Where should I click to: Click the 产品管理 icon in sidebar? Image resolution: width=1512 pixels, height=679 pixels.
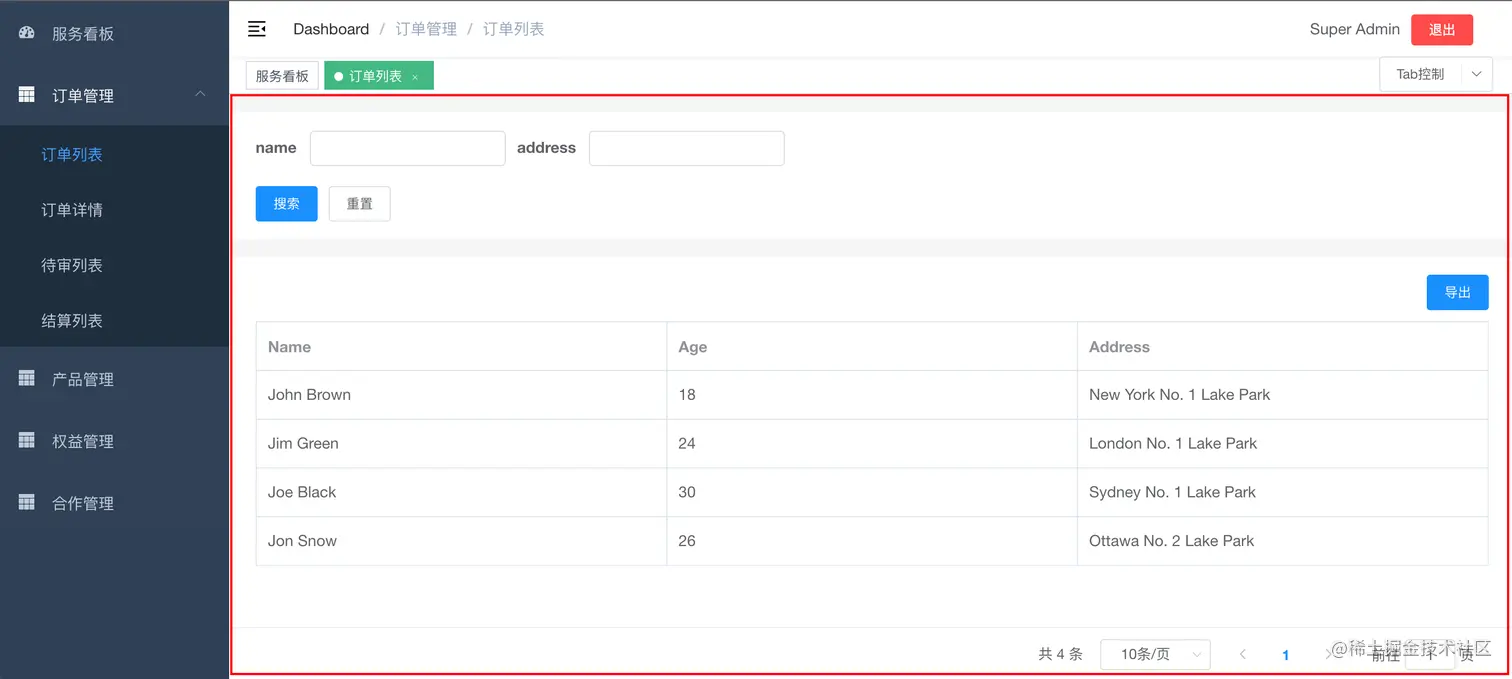[x=26, y=379]
